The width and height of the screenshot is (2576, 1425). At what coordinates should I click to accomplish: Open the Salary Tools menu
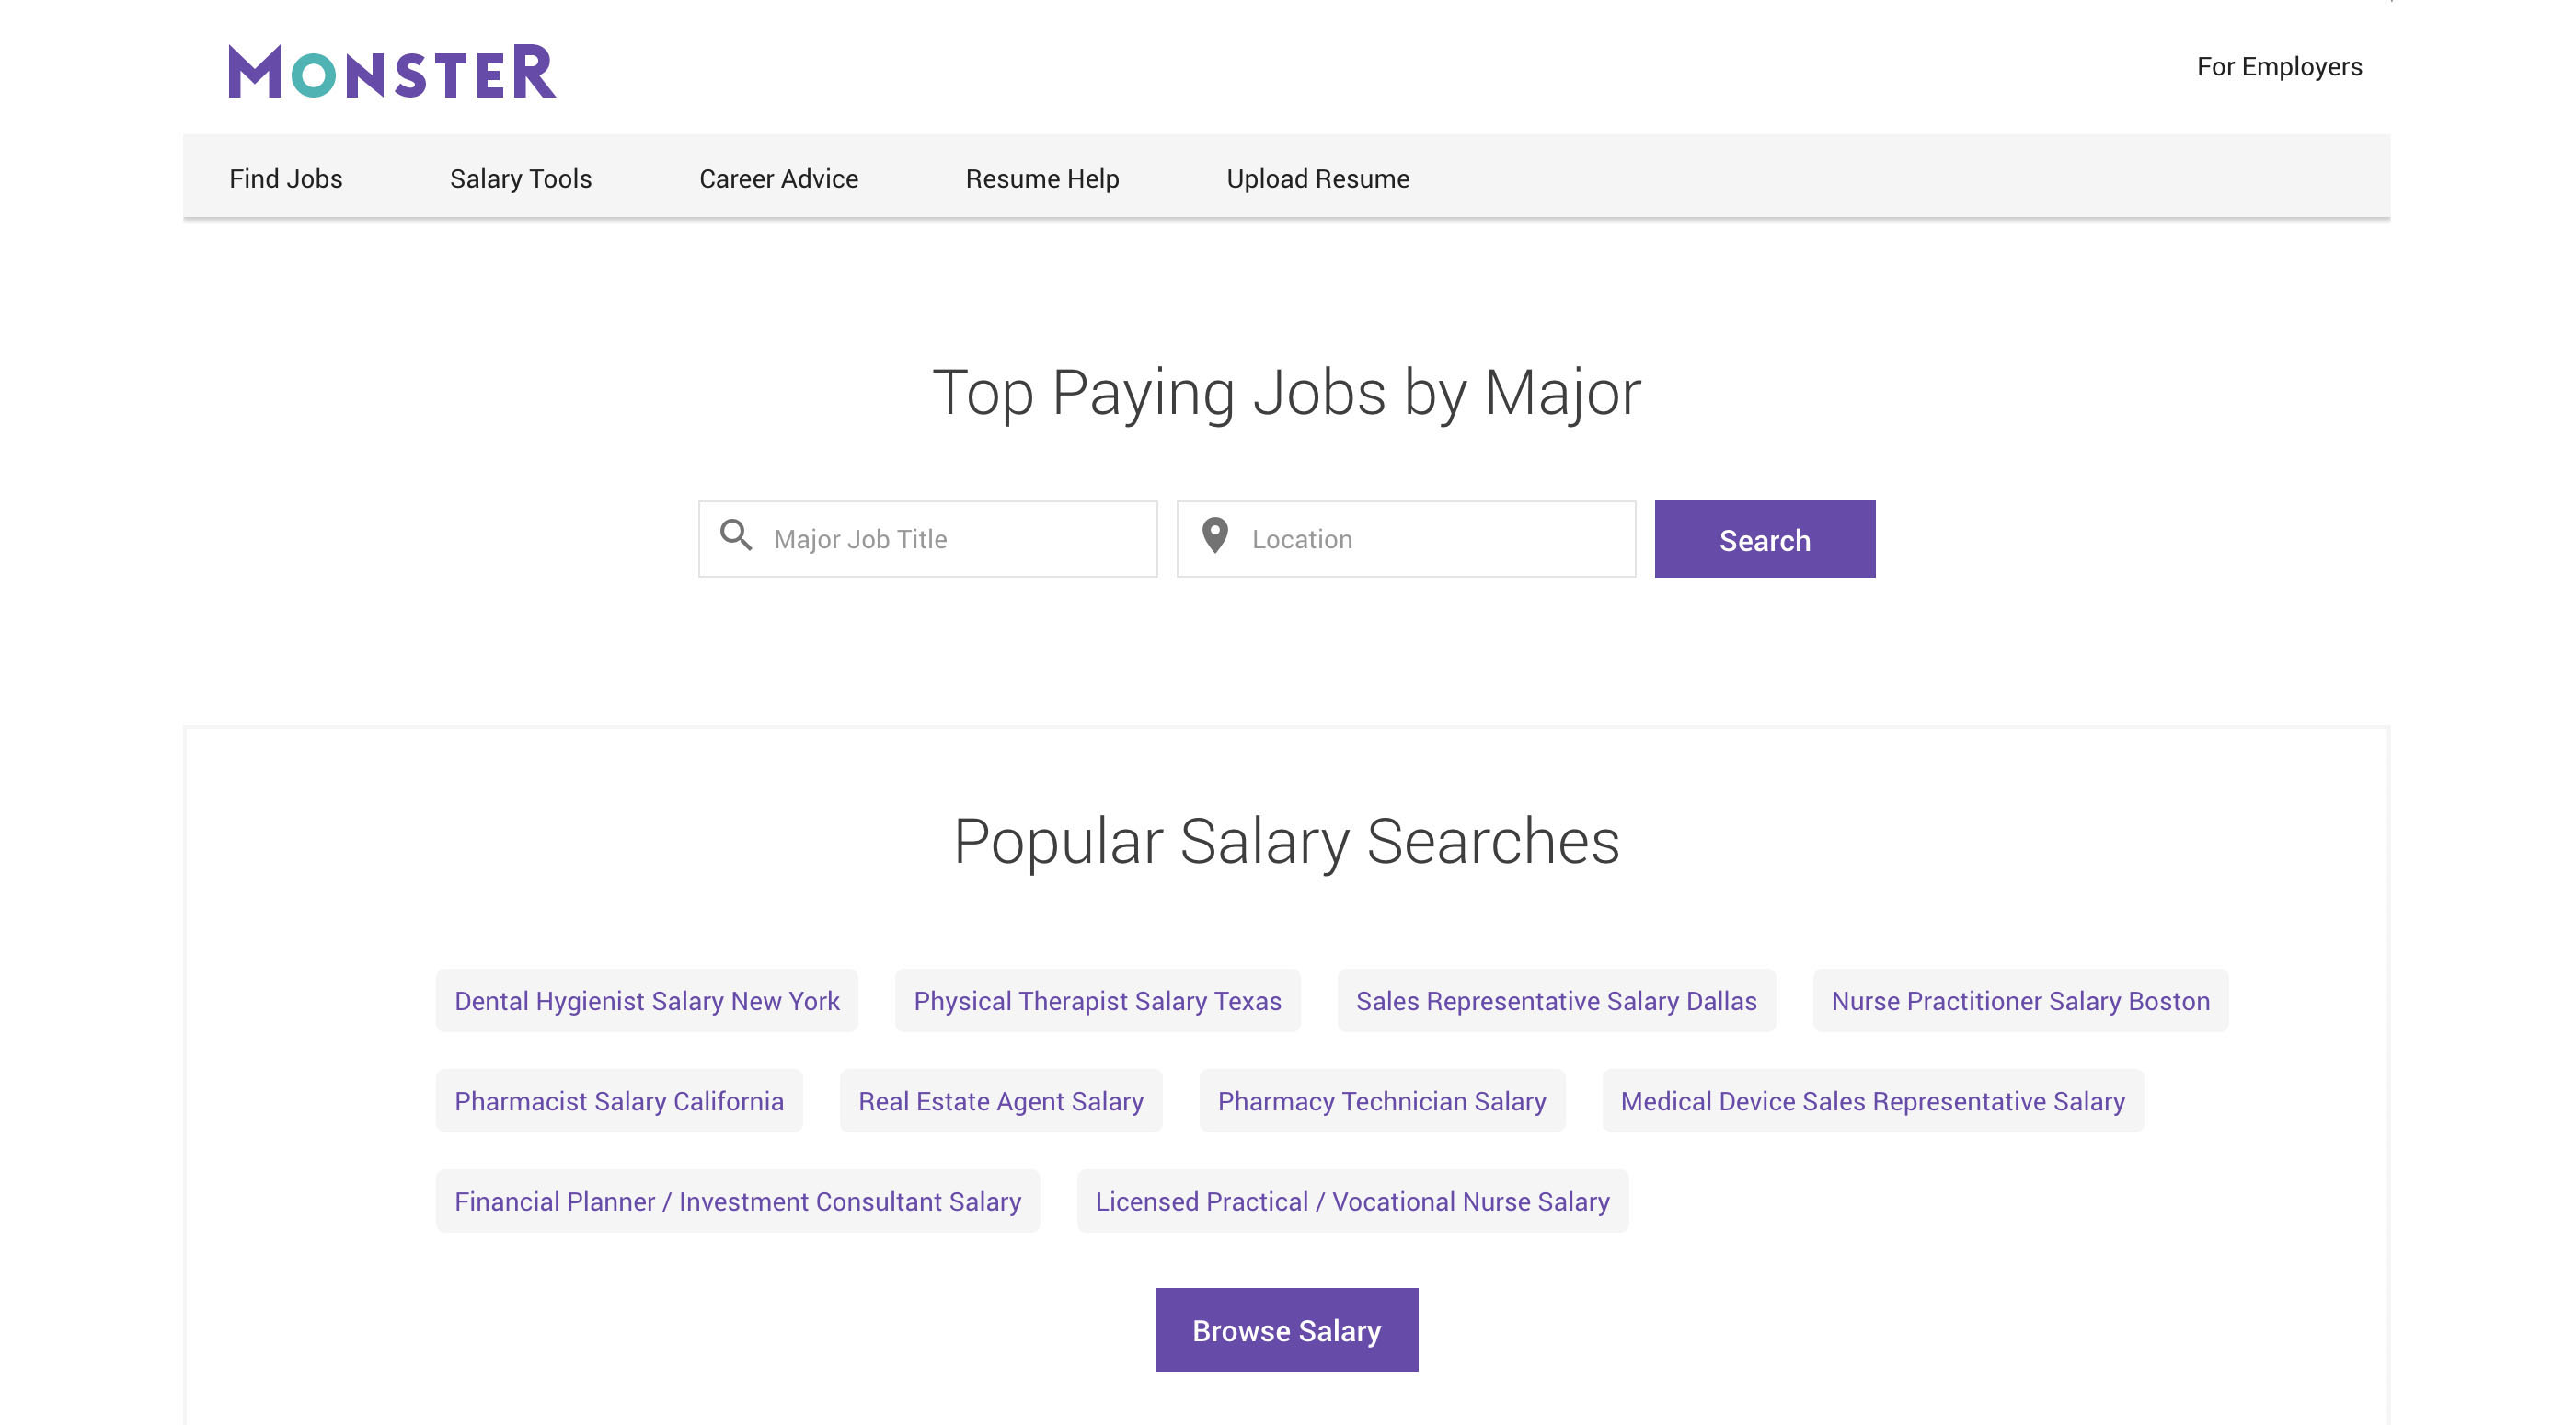[x=520, y=178]
